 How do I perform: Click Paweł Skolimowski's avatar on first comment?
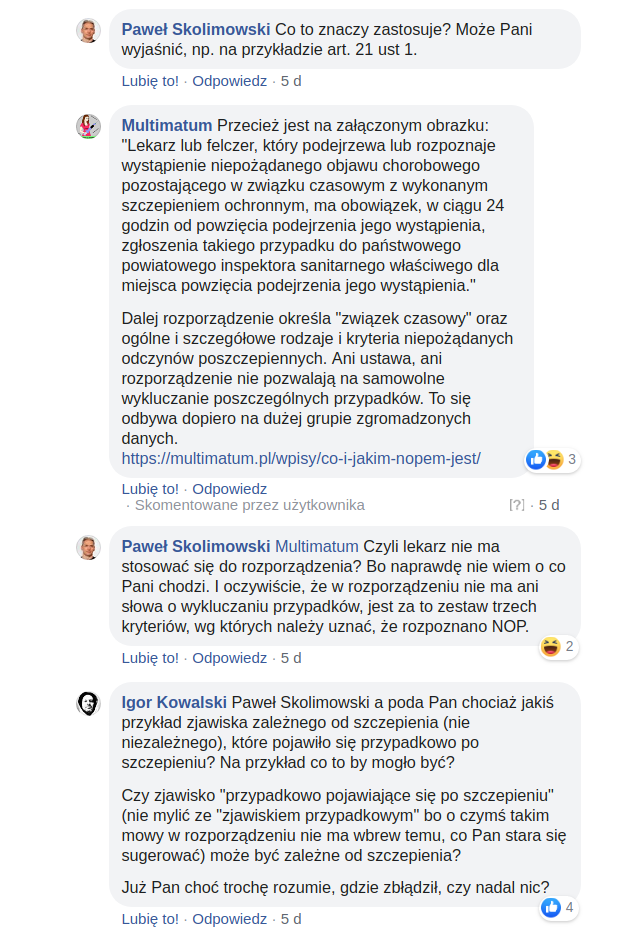(x=89, y=30)
